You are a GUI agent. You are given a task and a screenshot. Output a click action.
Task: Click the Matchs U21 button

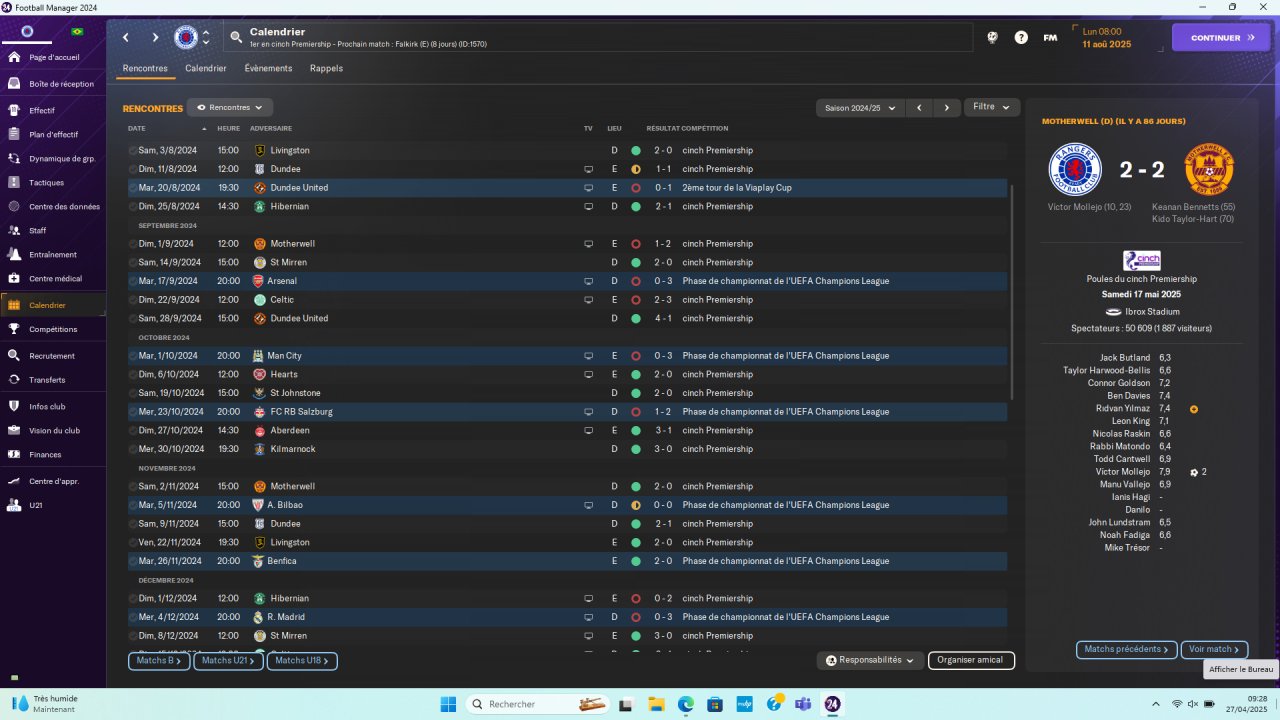[x=228, y=661]
